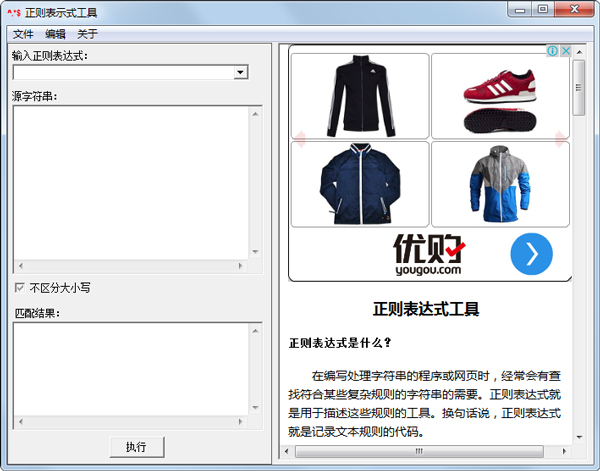Click the 匹配结果 scroll down arrow
The height and width of the screenshot is (471, 600).
tap(255, 407)
